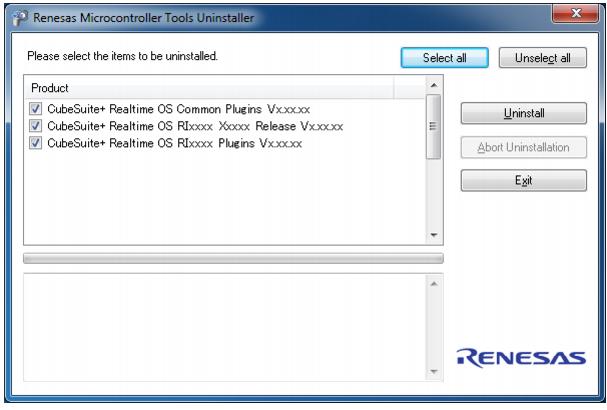Screen dimensions: 607x410
Task: Click the product list scrollbar thumb
Action: point(433,127)
